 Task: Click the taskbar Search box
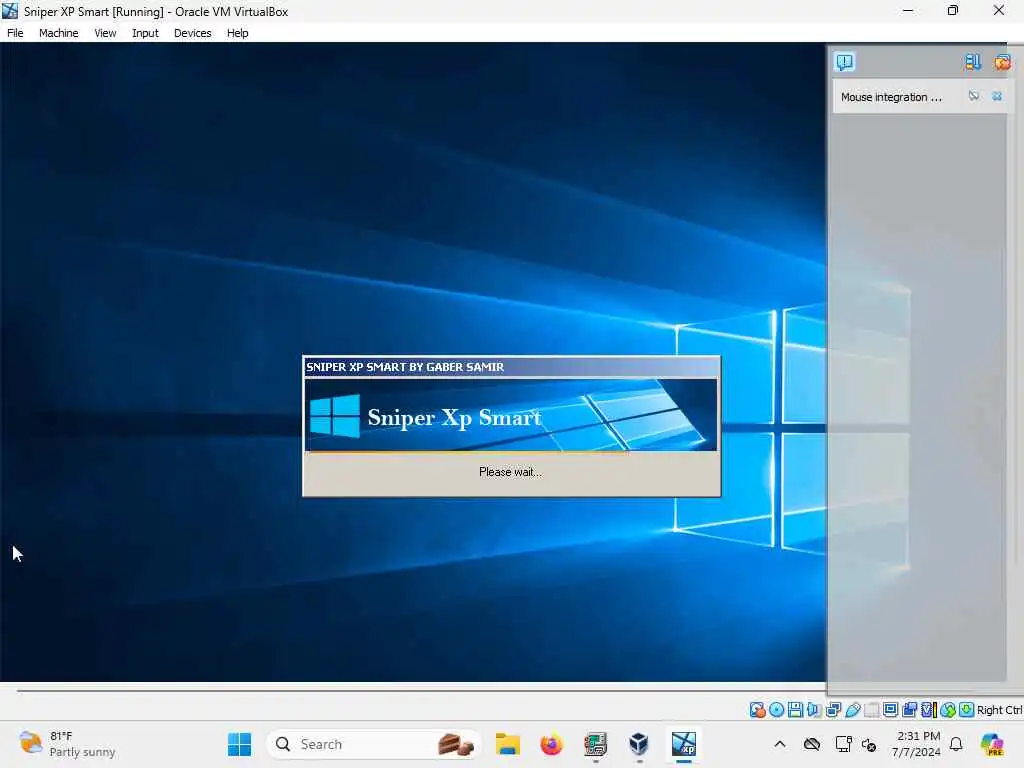pos(373,744)
